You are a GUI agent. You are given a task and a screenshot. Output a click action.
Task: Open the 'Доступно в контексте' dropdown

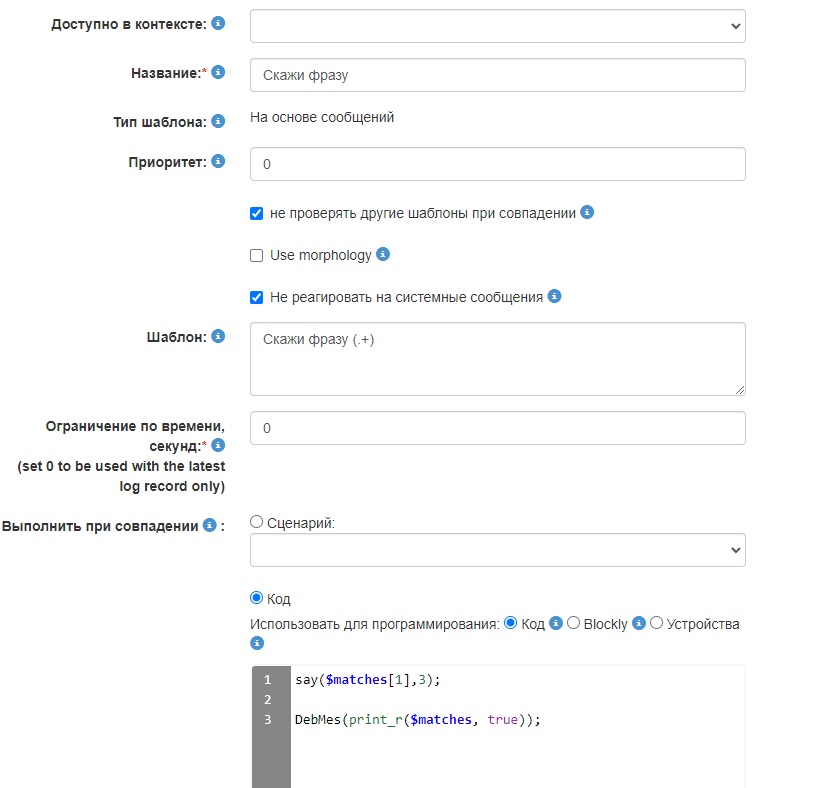pyautogui.click(x=497, y=26)
